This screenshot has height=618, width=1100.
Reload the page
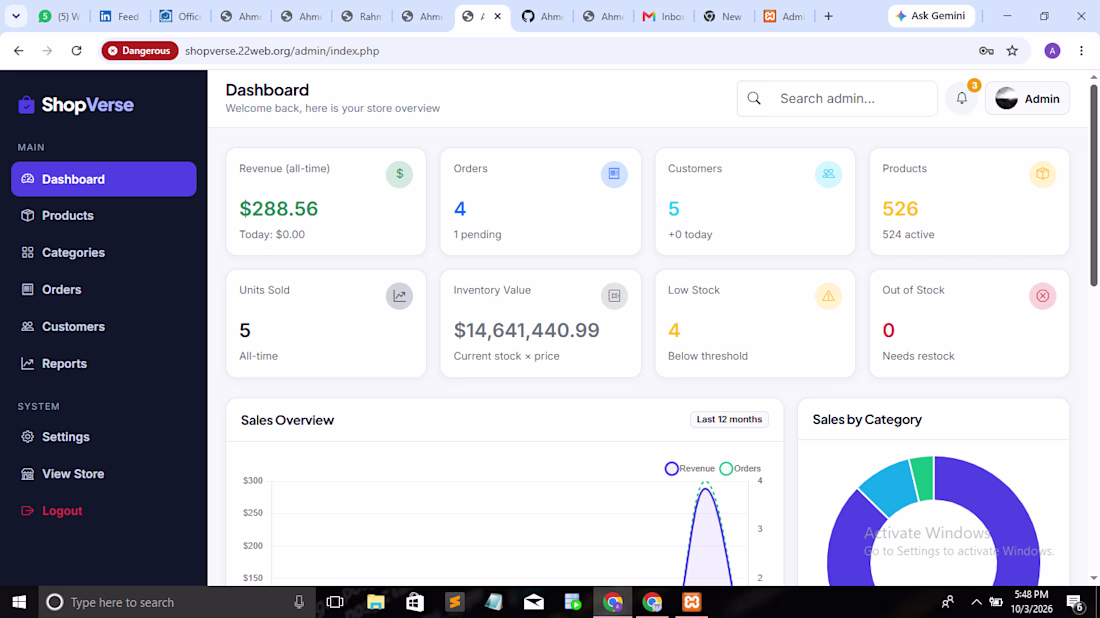[76, 51]
